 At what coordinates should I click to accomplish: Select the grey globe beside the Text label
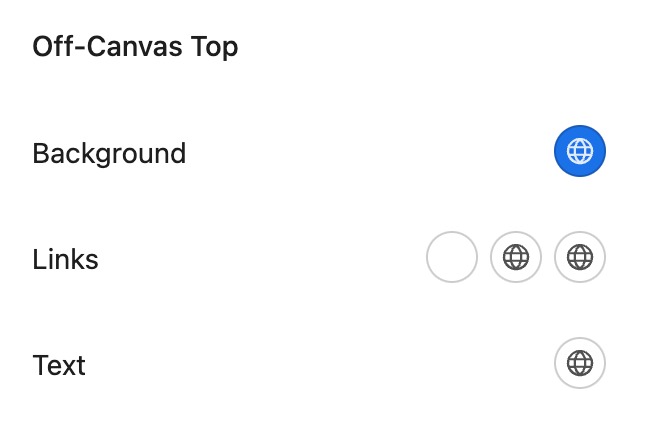(579, 363)
